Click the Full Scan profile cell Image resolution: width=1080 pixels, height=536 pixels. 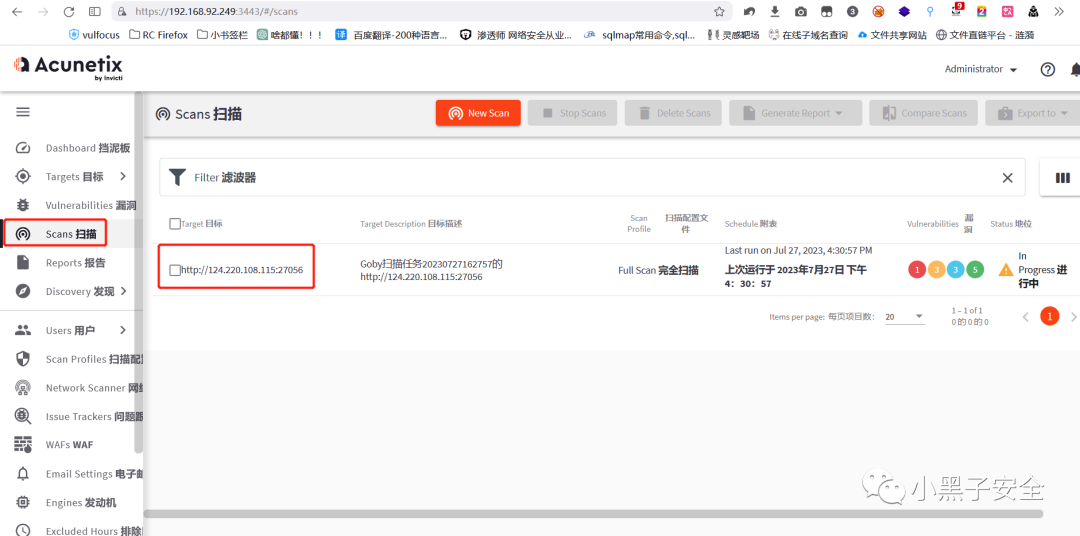pos(658,270)
